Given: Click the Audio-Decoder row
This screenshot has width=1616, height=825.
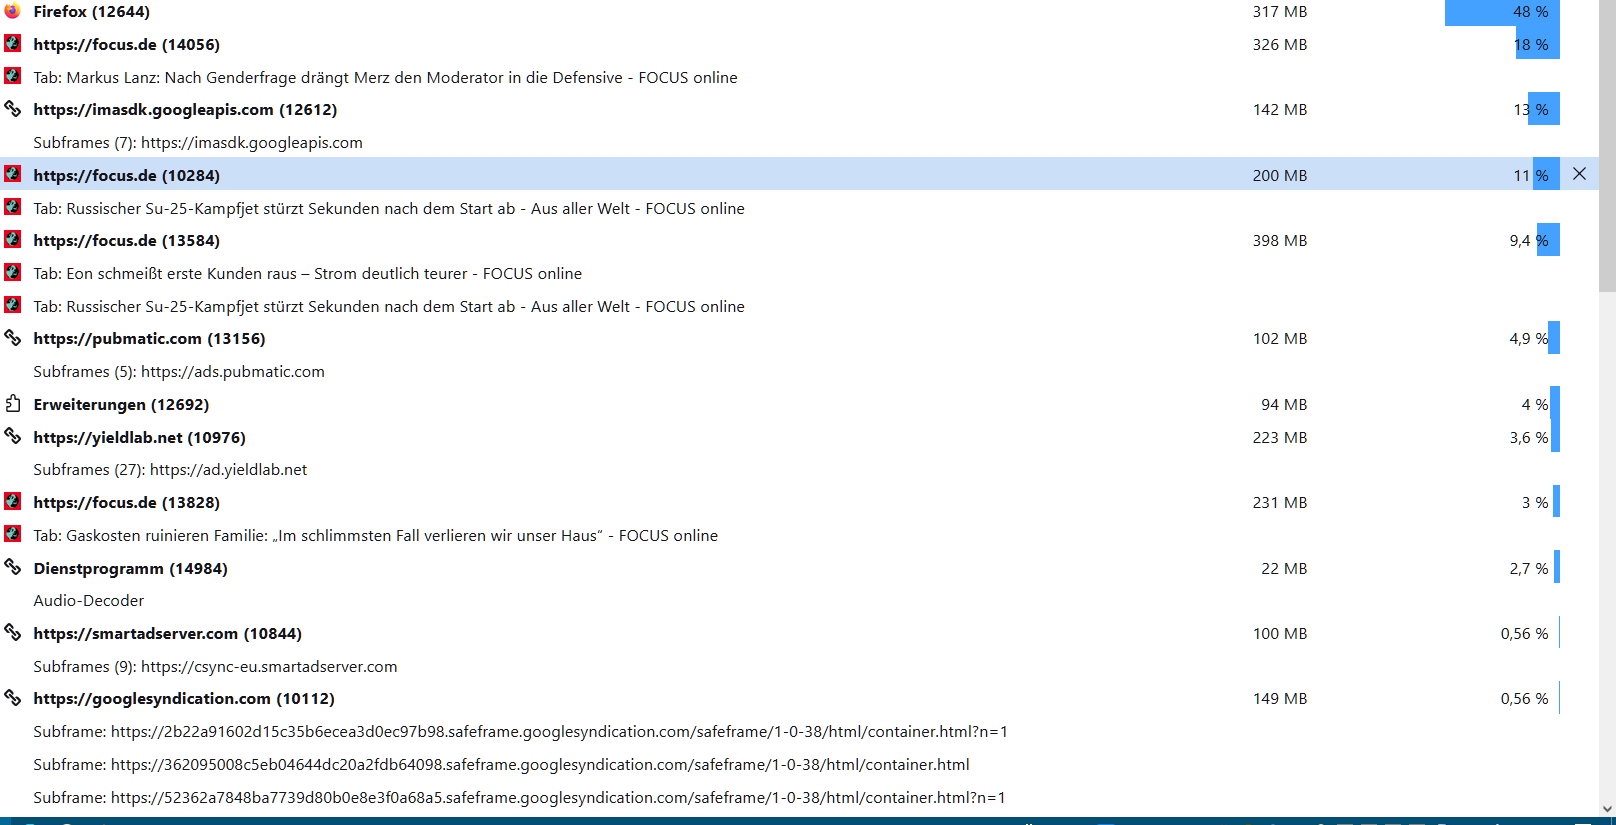Looking at the screenshot, I should (89, 601).
